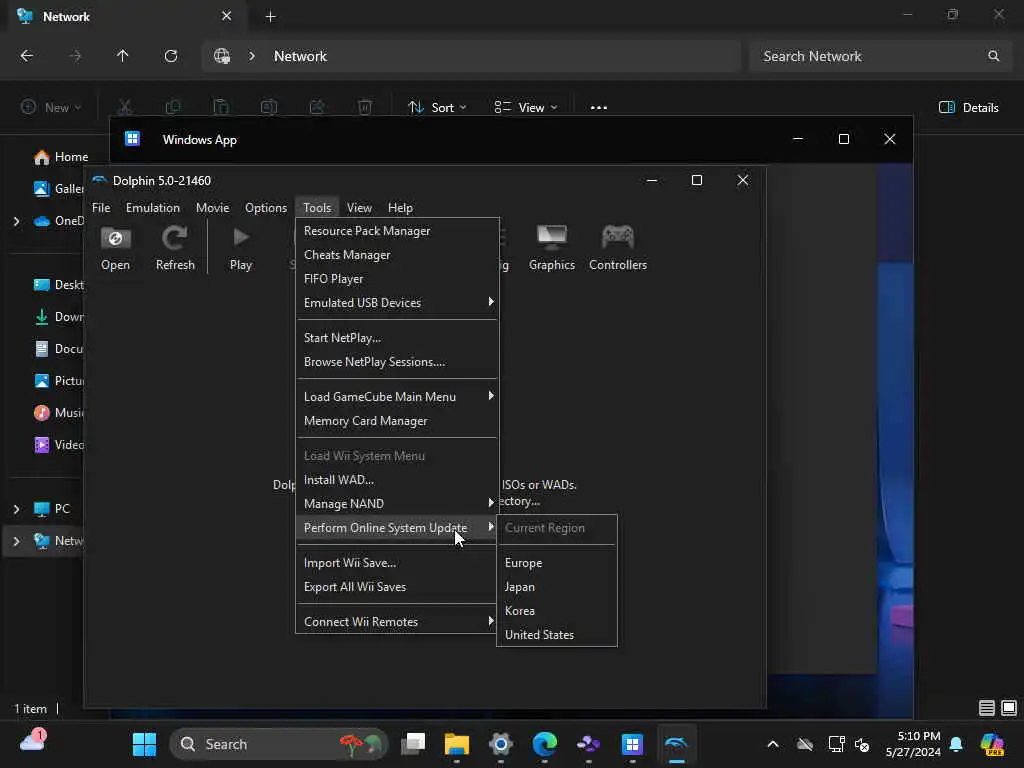Open Memory Card Manager
This screenshot has height=768, width=1024.
coord(397,421)
